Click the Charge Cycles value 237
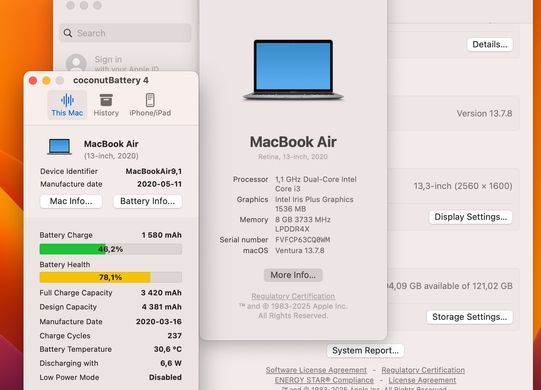 pyautogui.click(x=175, y=335)
